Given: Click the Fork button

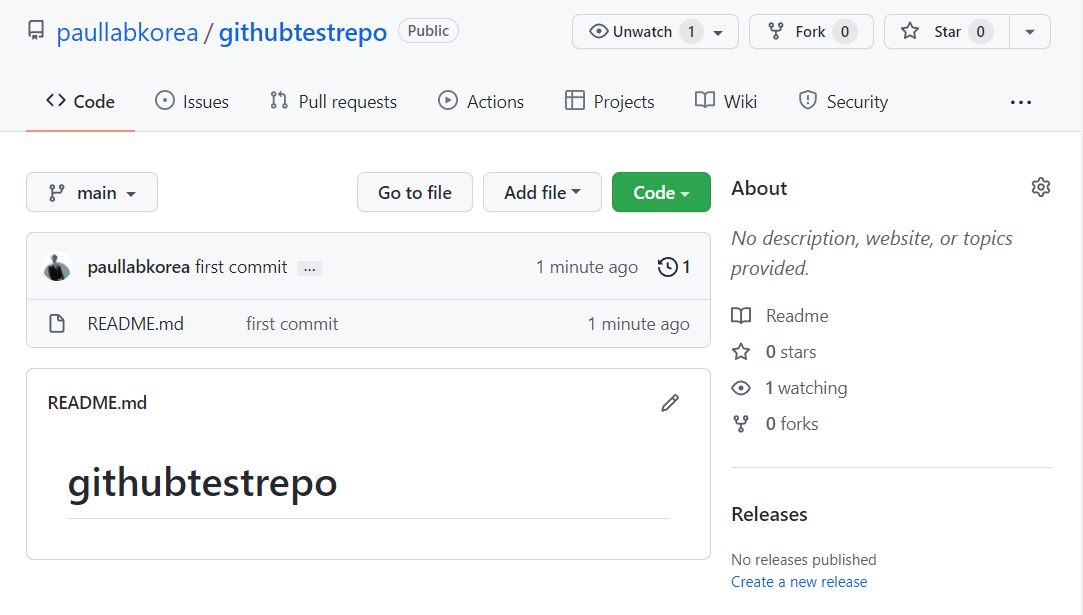Looking at the screenshot, I should pyautogui.click(x=811, y=32).
